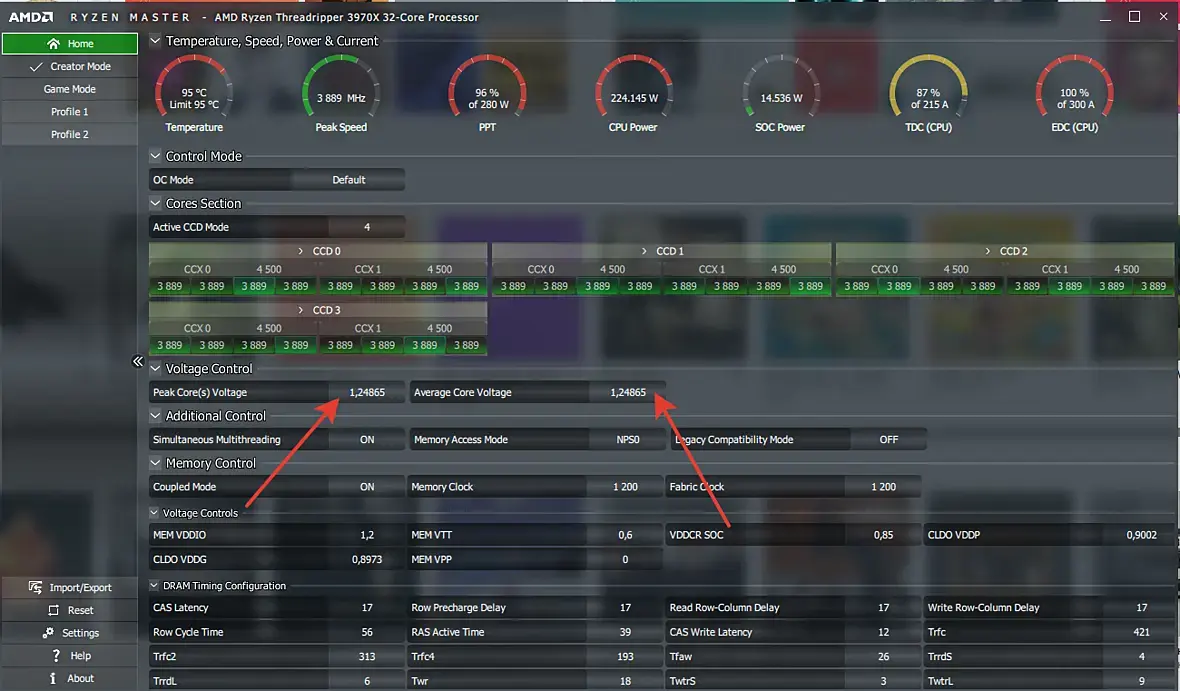Click RAS Active Time value 39

coord(625,632)
